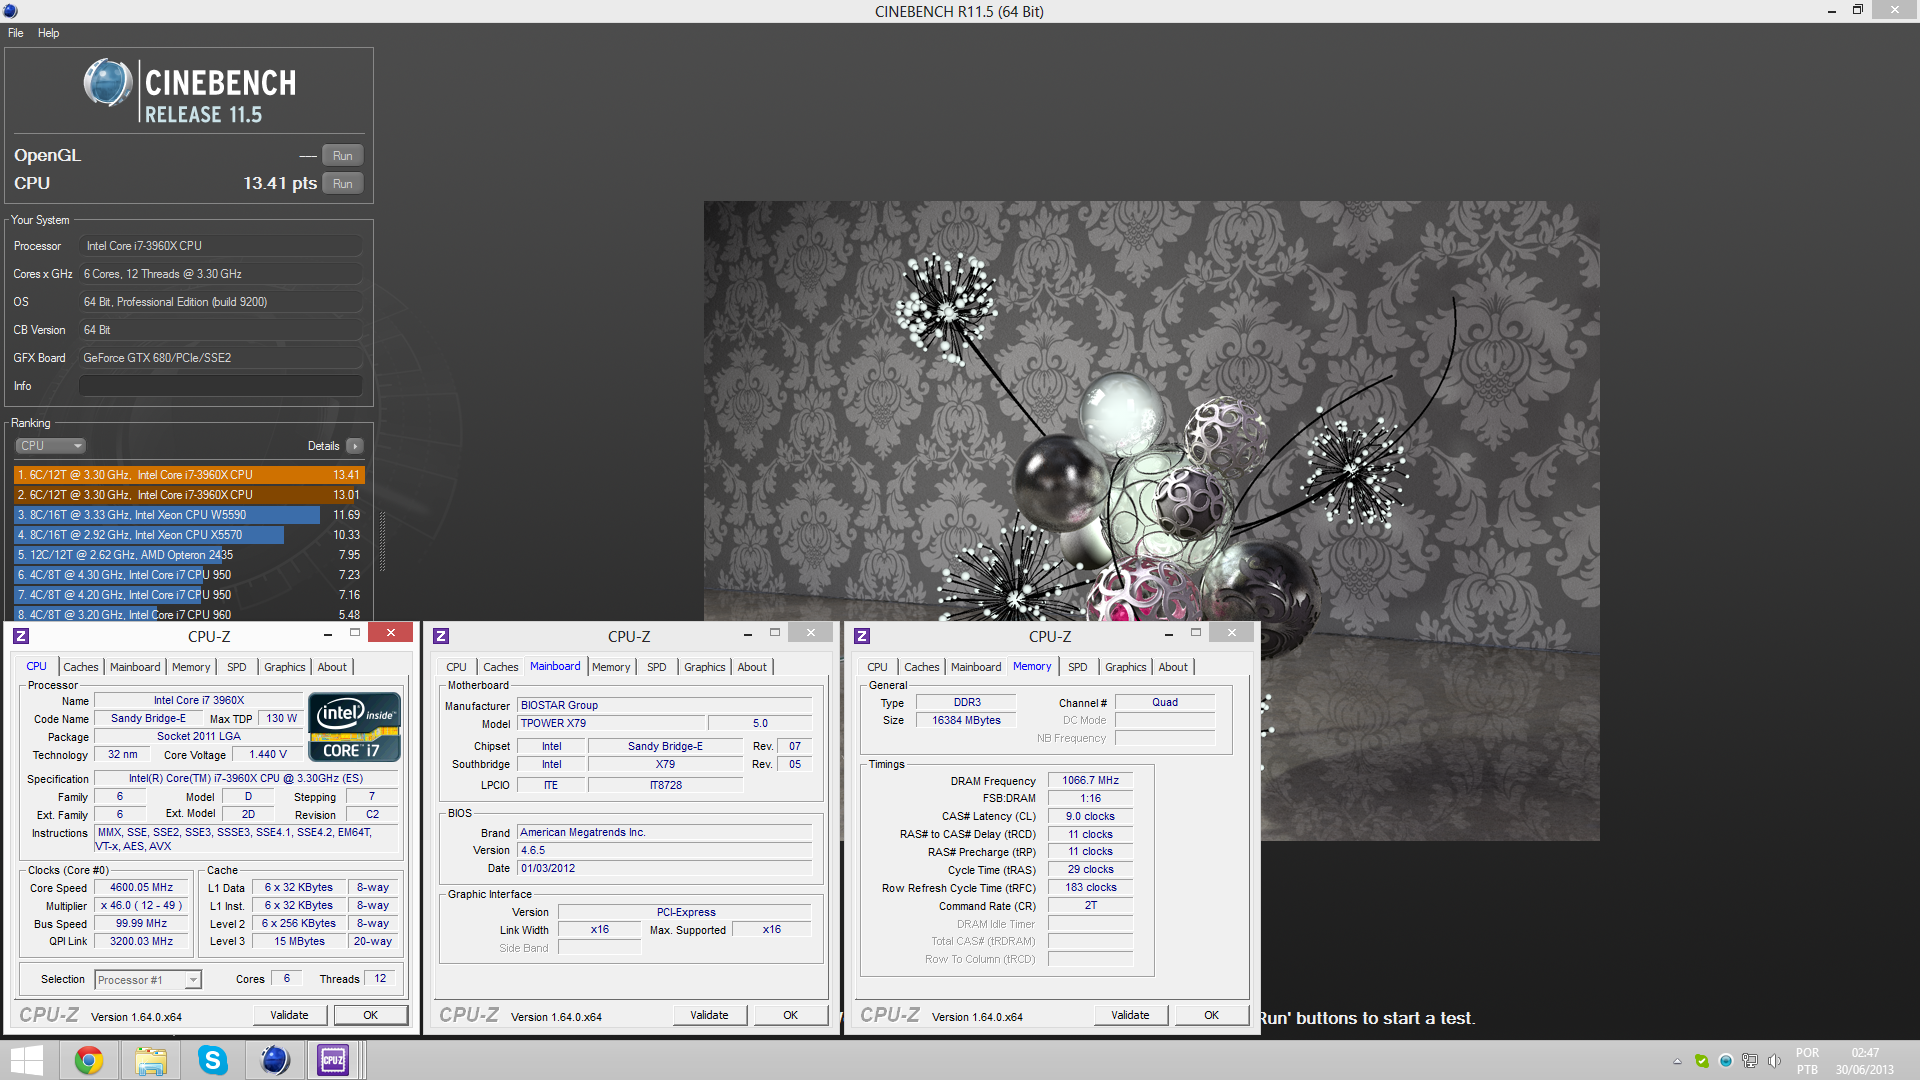
Task: Select Graphics tab in Memory CPU-Z window
Action: pyautogui.click(x=1126, y=667)
